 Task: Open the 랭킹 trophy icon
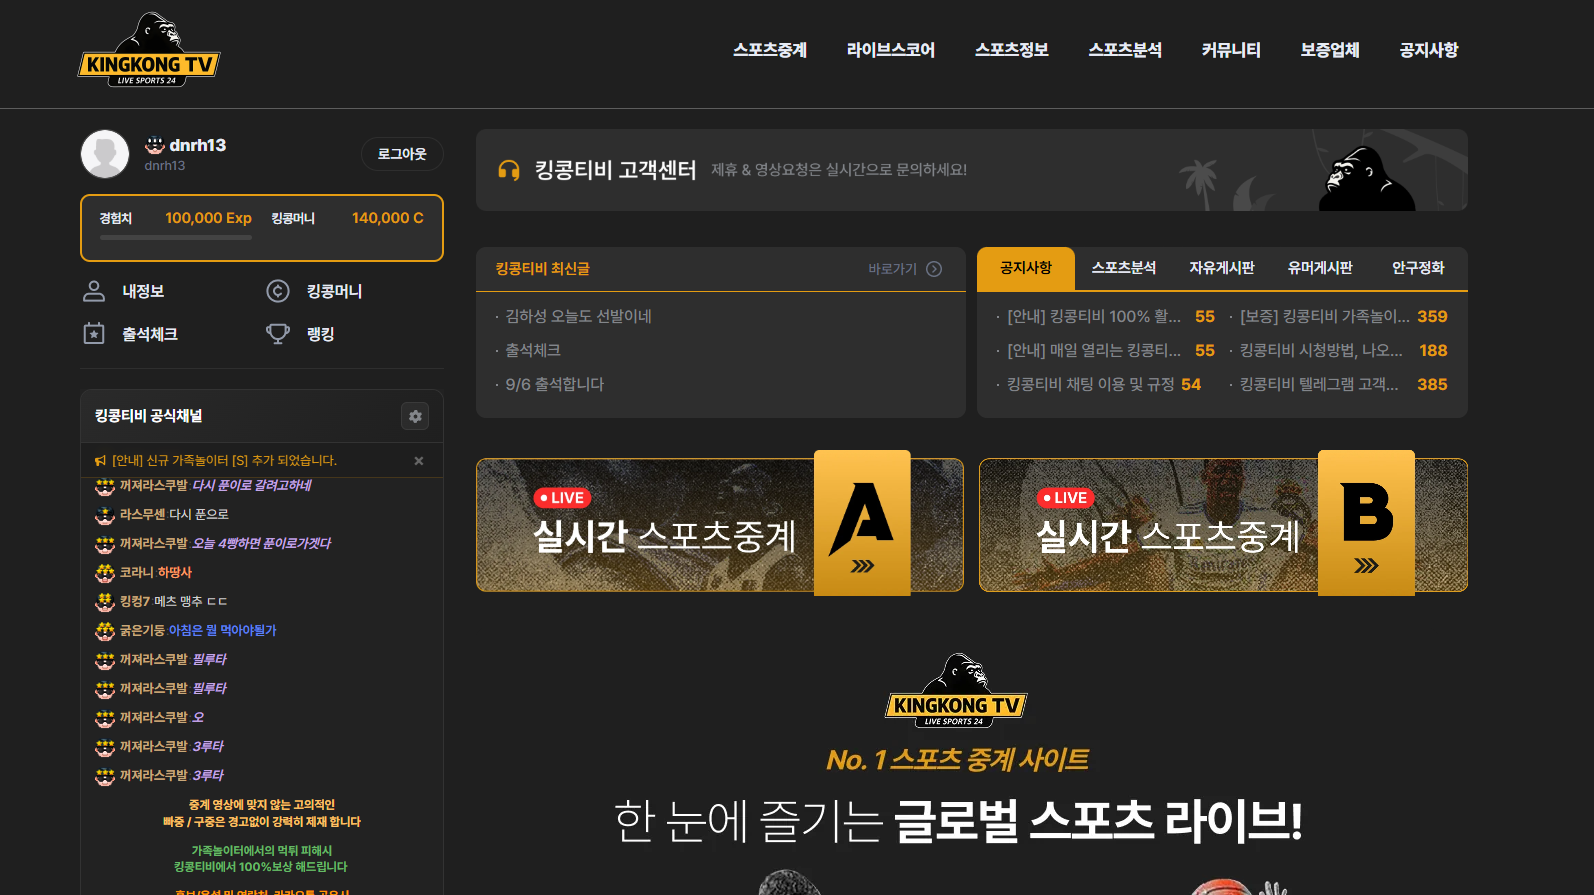point(278,334)
